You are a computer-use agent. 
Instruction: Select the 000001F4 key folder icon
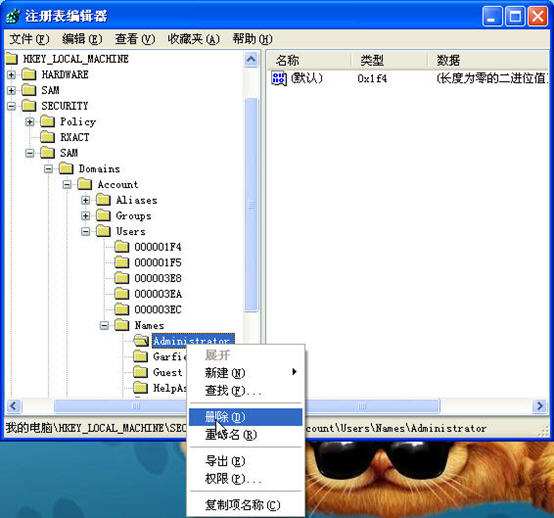point(122,246)
